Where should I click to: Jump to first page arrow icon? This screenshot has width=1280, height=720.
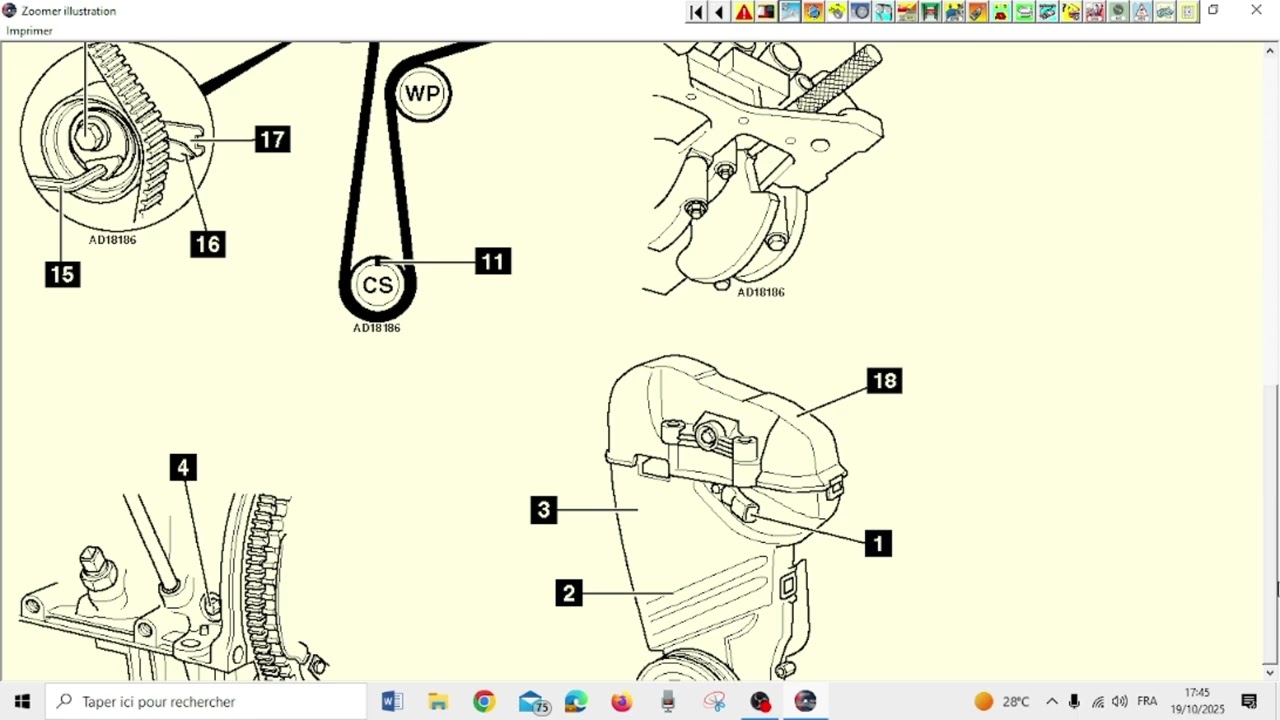[x=696, y=12]
